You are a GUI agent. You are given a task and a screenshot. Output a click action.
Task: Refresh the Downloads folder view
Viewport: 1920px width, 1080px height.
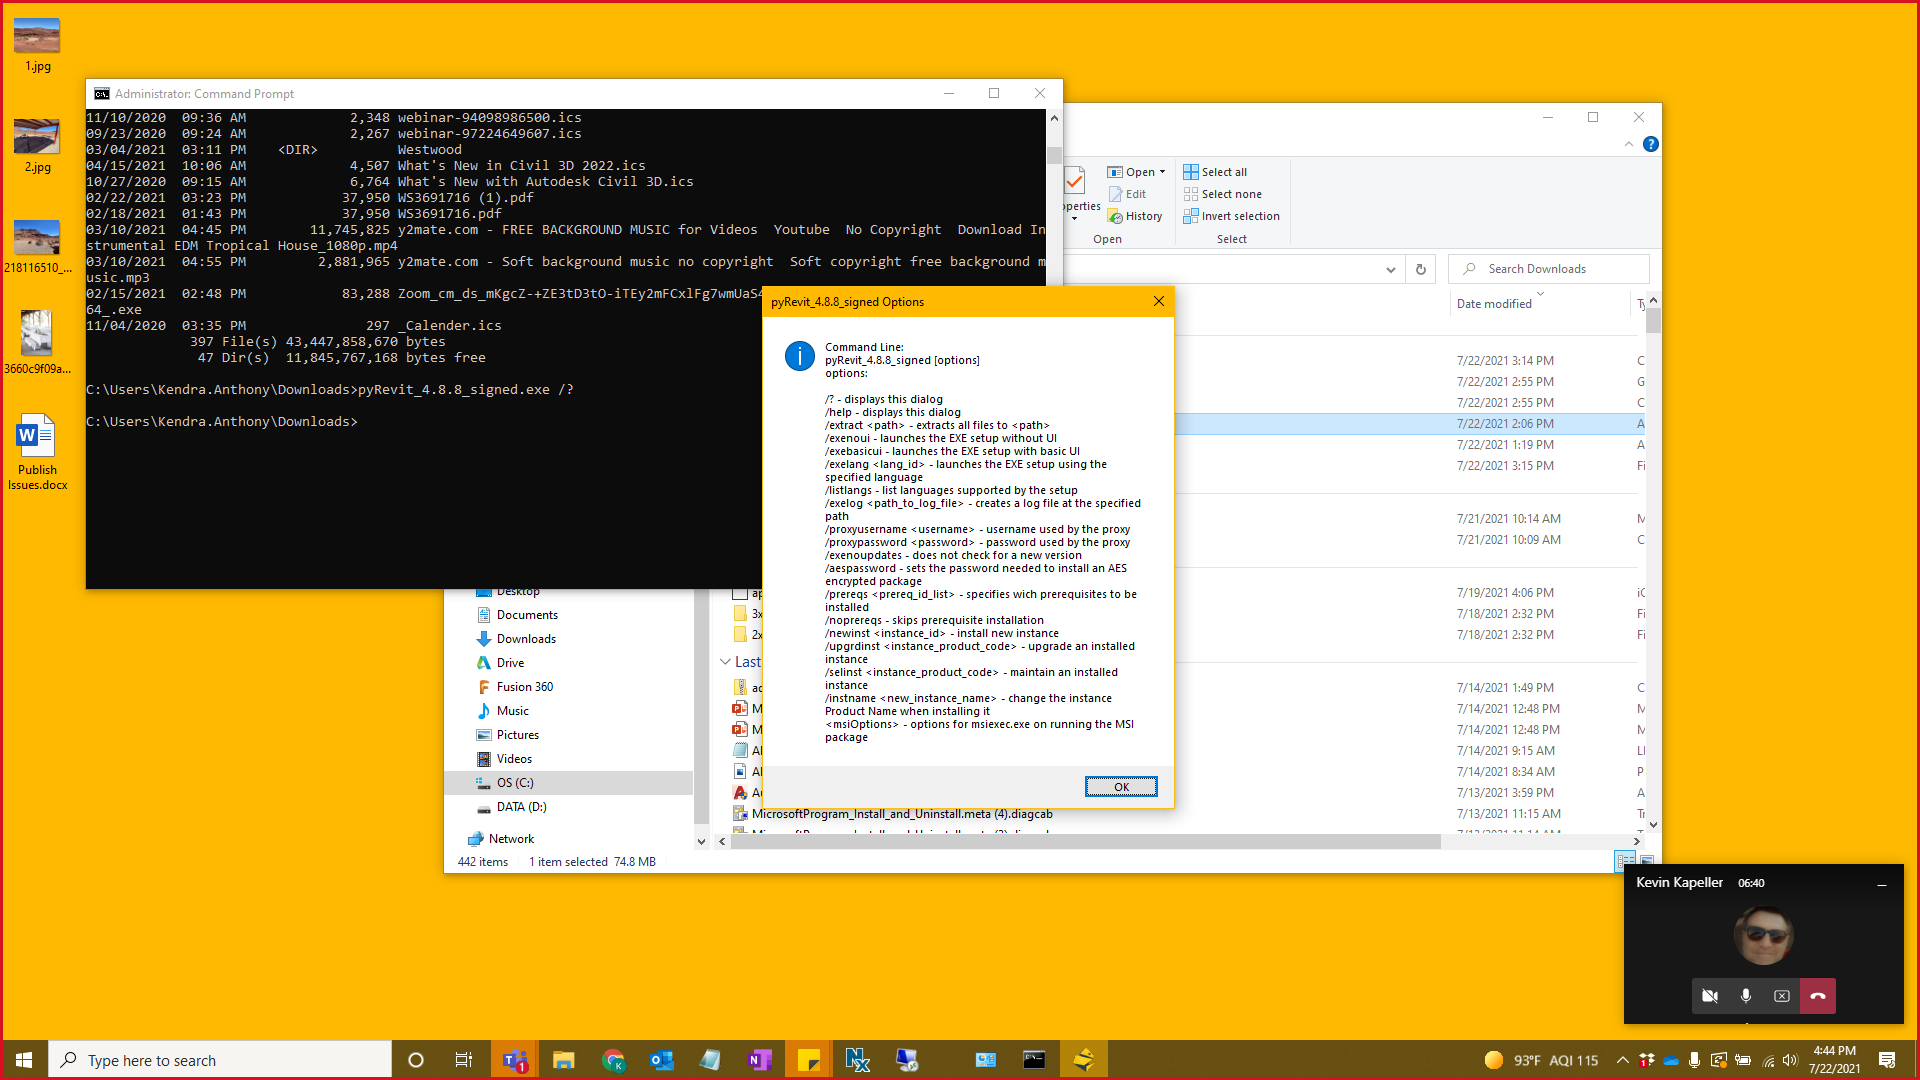[1421, 269]
